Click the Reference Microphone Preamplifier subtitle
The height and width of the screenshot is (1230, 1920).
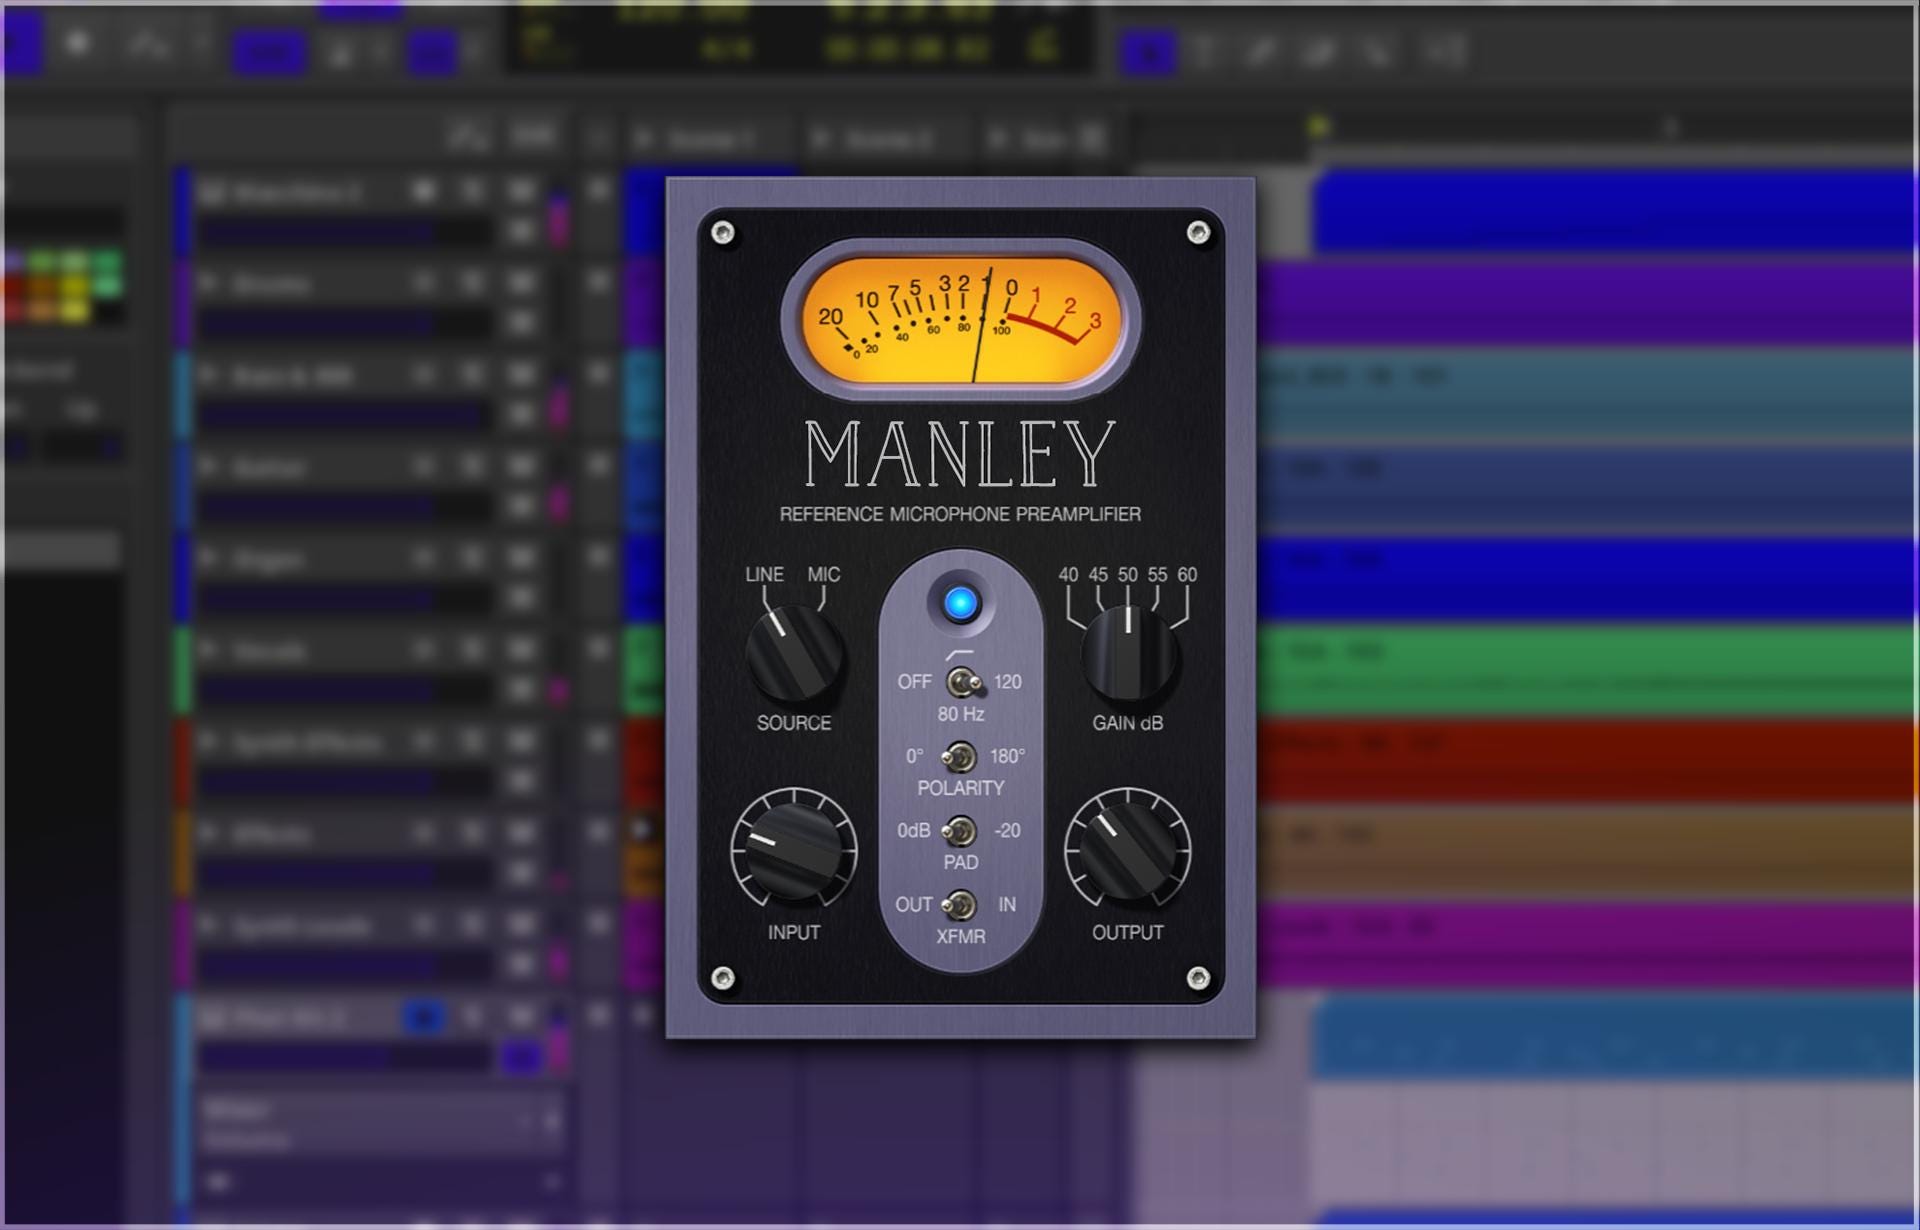tap(960, 514)
